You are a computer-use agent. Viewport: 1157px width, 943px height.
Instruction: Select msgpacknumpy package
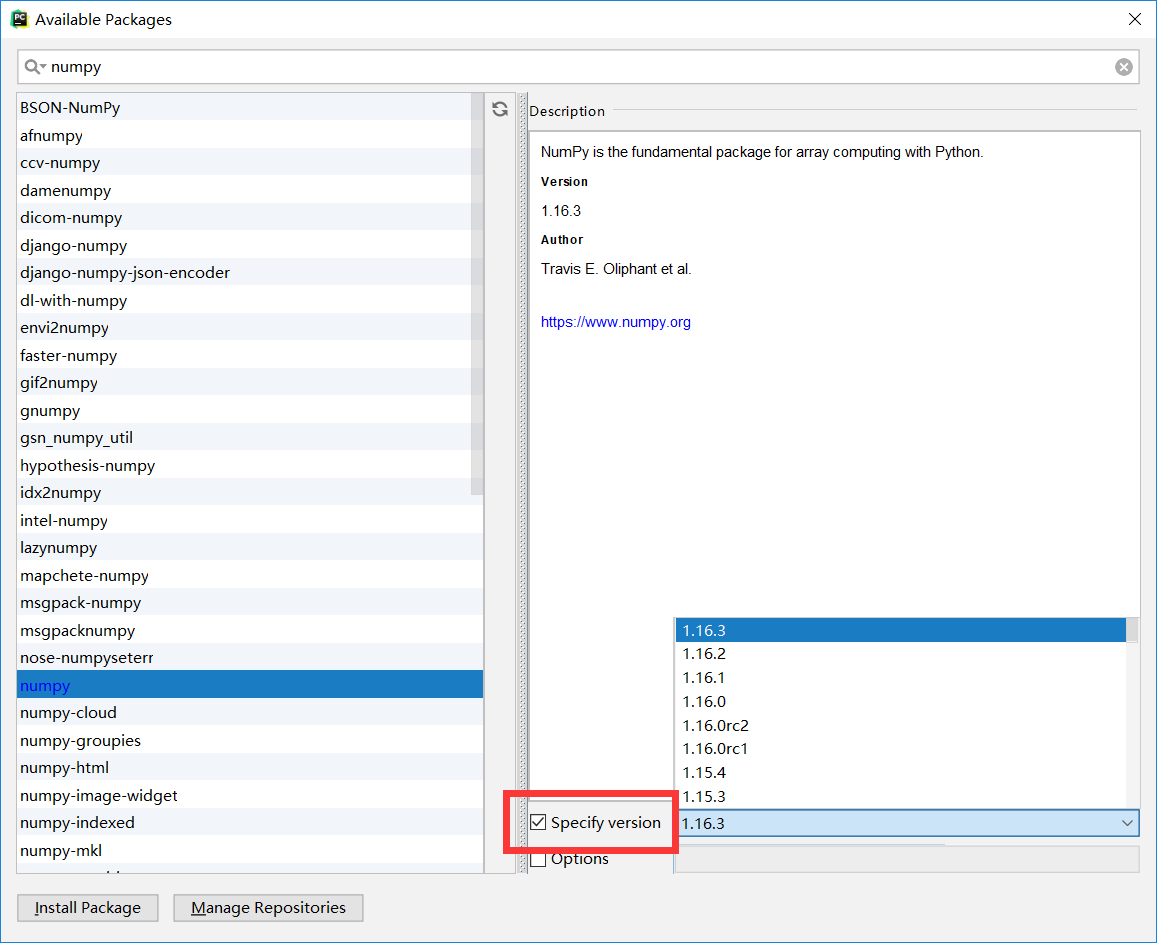(x=250, y=630)
